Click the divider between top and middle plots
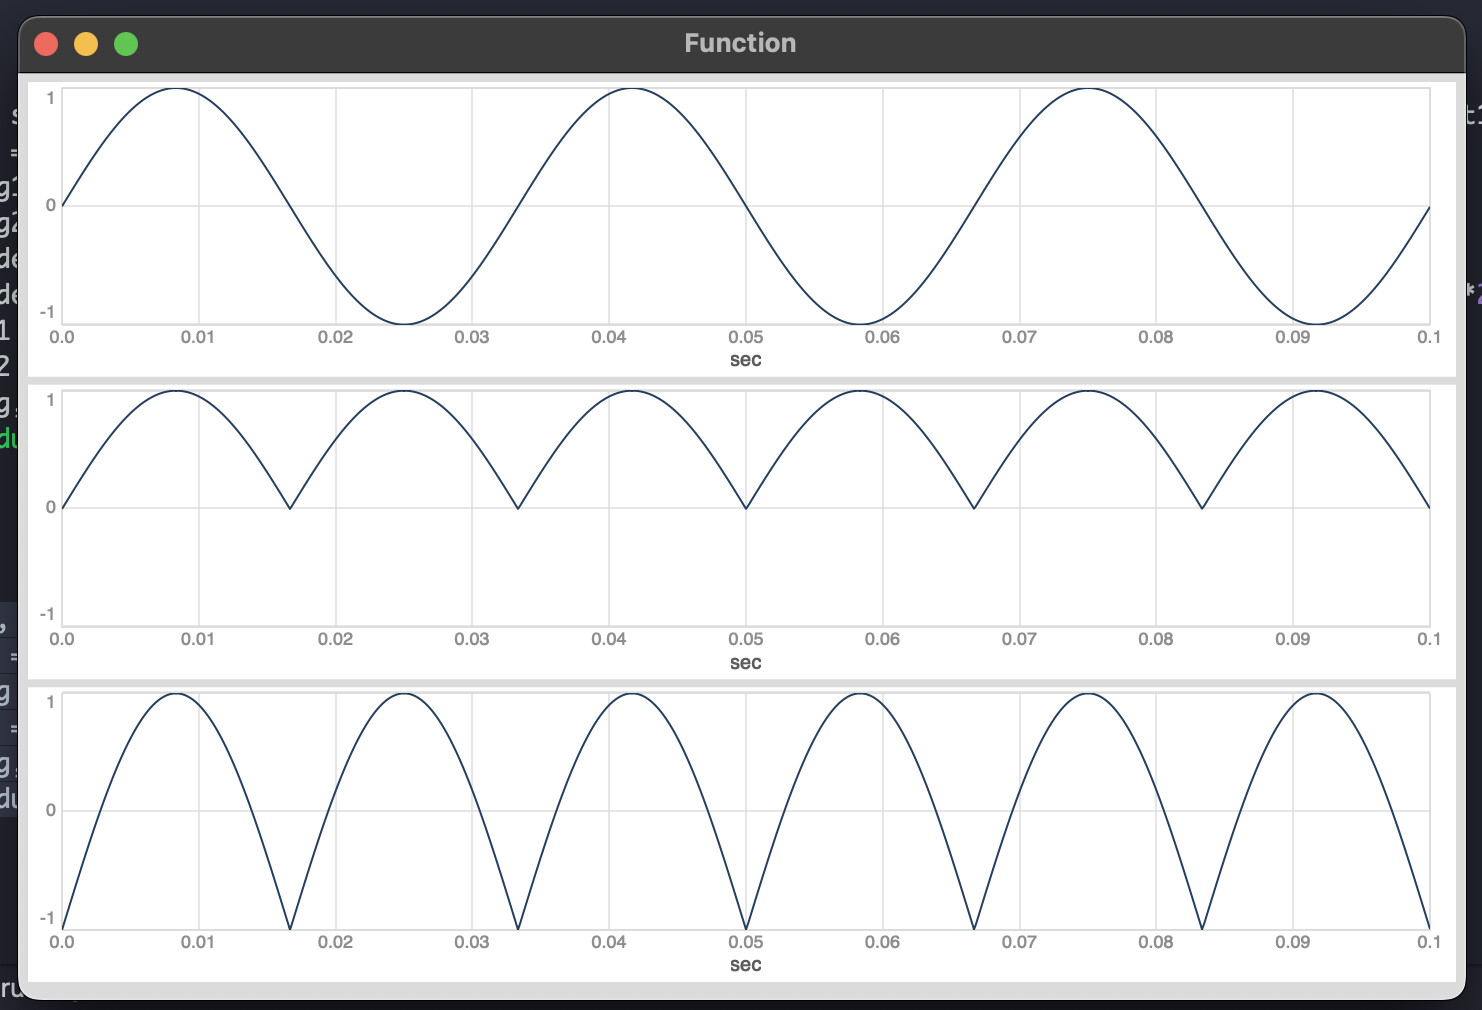Viewport: 1482px width, 1010px height. pos(741,381)
